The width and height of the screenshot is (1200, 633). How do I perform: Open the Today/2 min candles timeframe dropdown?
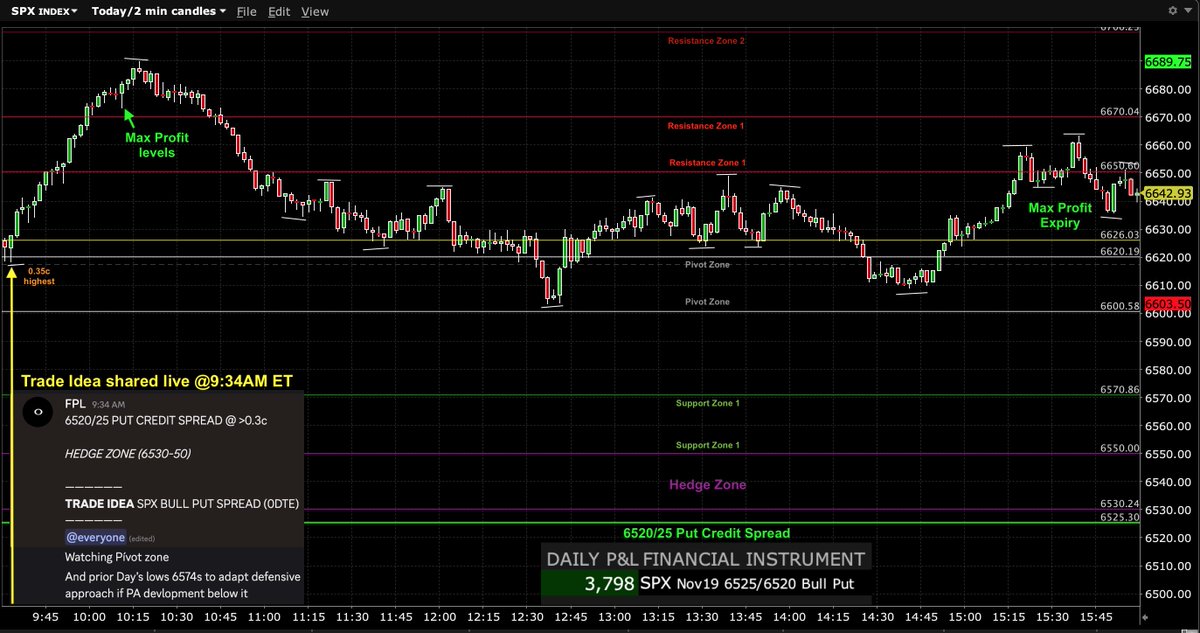pos(155,11)
